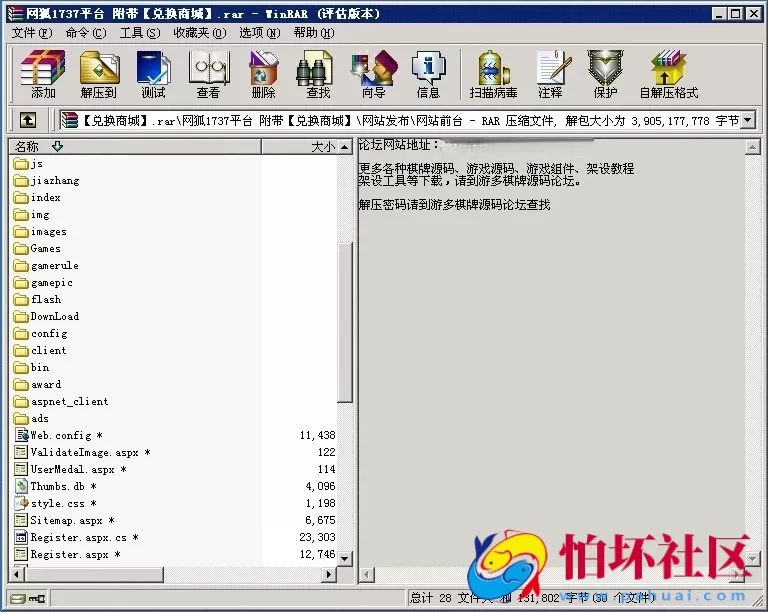Click the Games folder icon
768x612 pixels.
pyautogui.click(x=21, y=249)
